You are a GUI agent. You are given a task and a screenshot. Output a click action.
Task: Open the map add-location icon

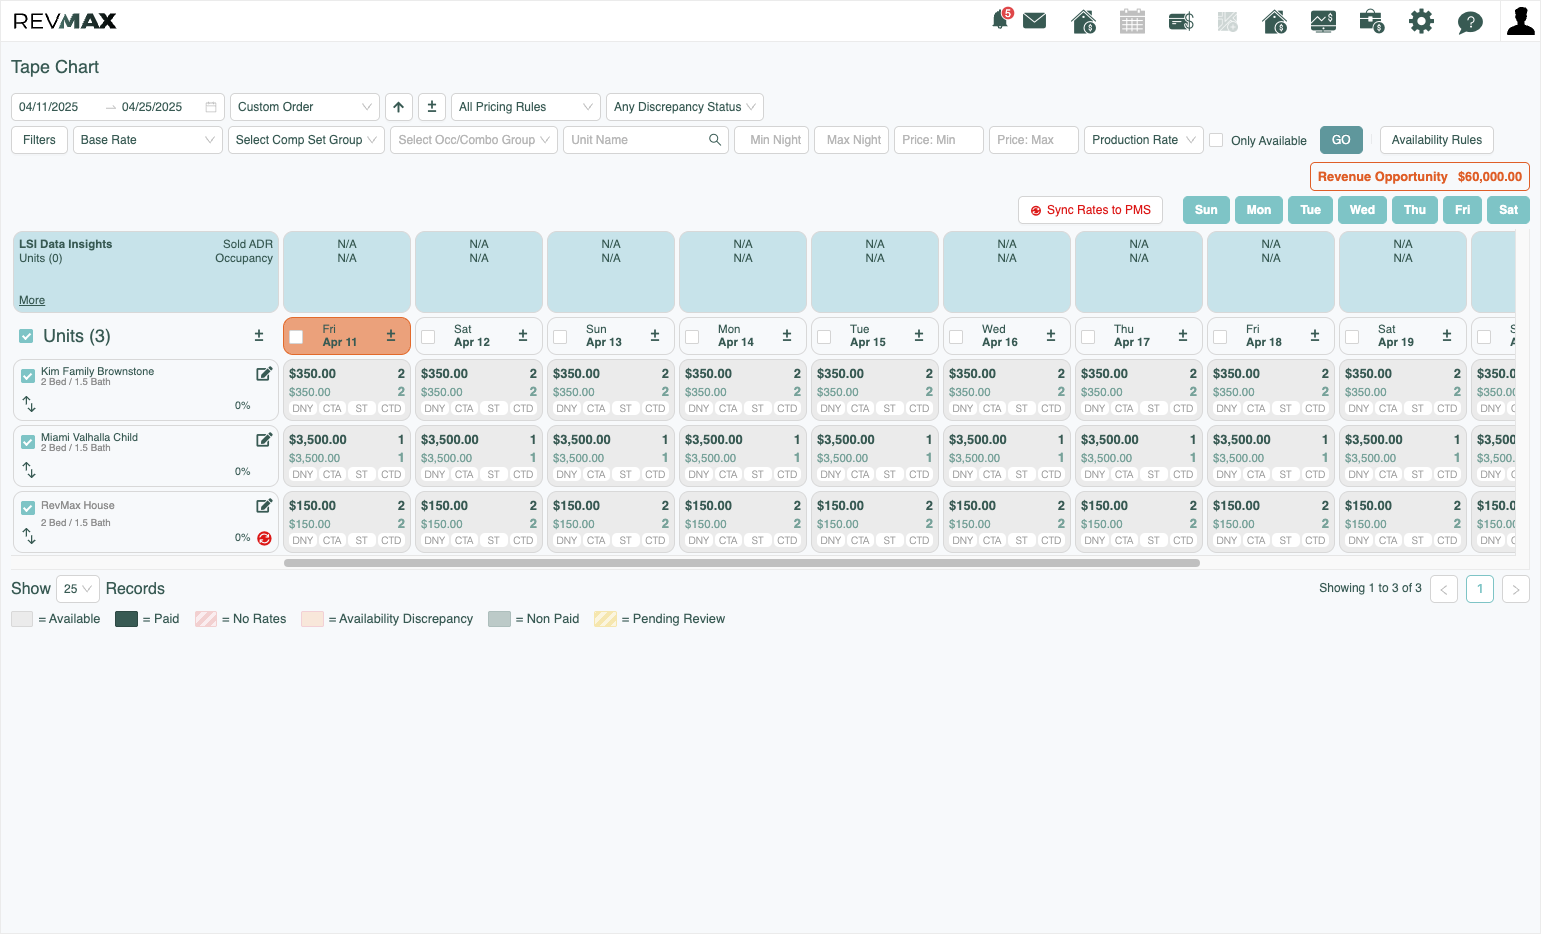[x=1228, y=21]
